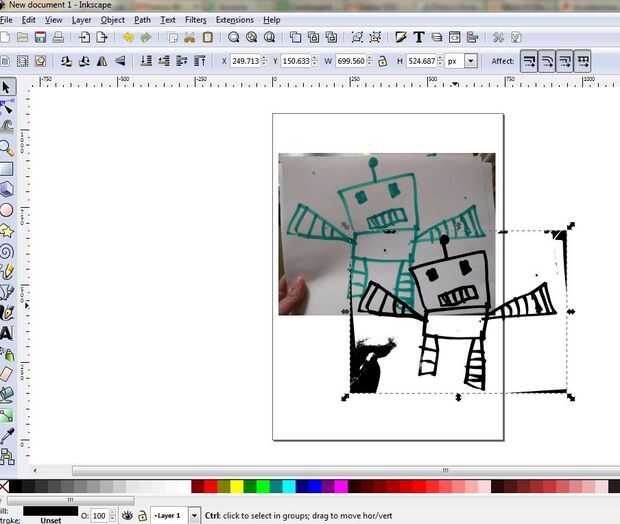Screen dimensions: 620x524
Task: Select the Tweak tool
Action: point(6,127)
